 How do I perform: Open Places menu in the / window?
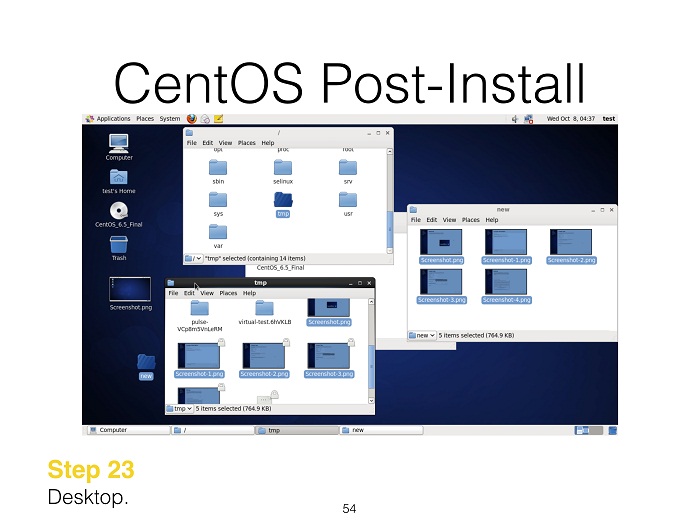[246, 143]
